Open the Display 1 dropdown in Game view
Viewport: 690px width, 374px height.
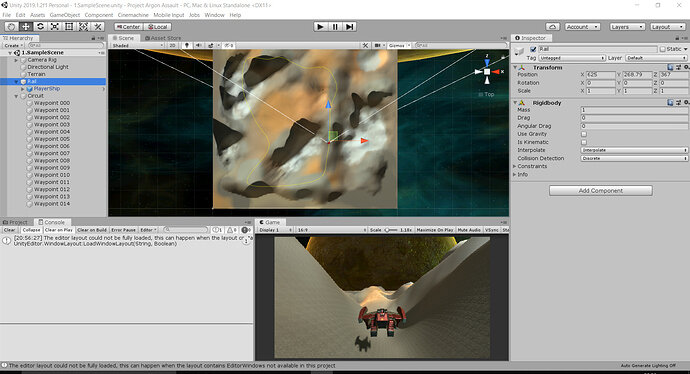[275, 230]
